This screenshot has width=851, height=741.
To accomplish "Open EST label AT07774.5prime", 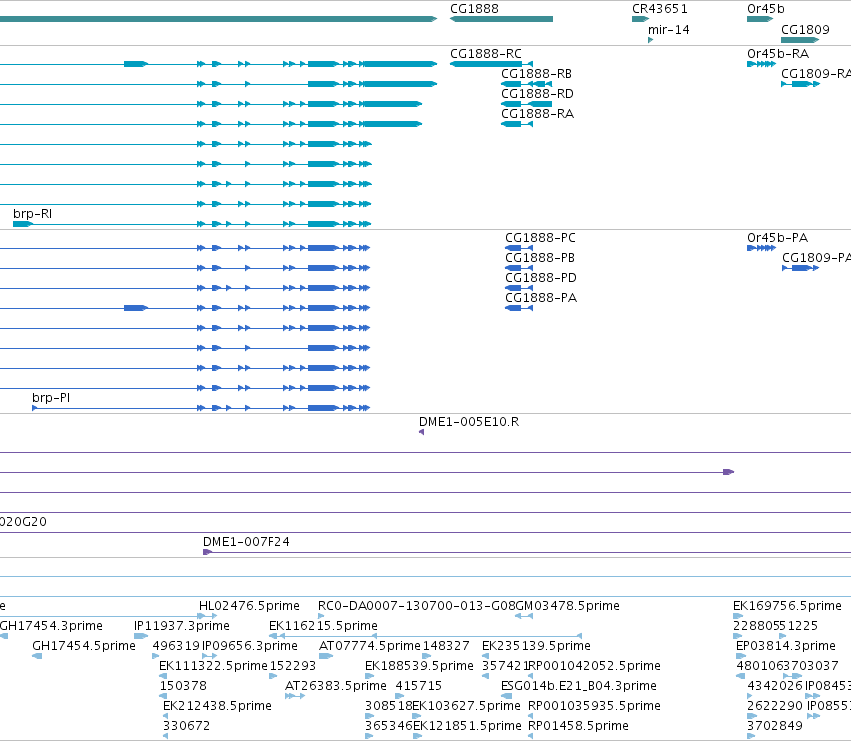I will click(370, 646).
